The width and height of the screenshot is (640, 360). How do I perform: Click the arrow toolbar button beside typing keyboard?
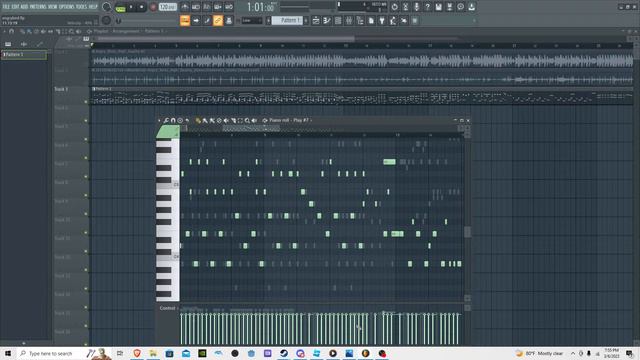point(196,20)
